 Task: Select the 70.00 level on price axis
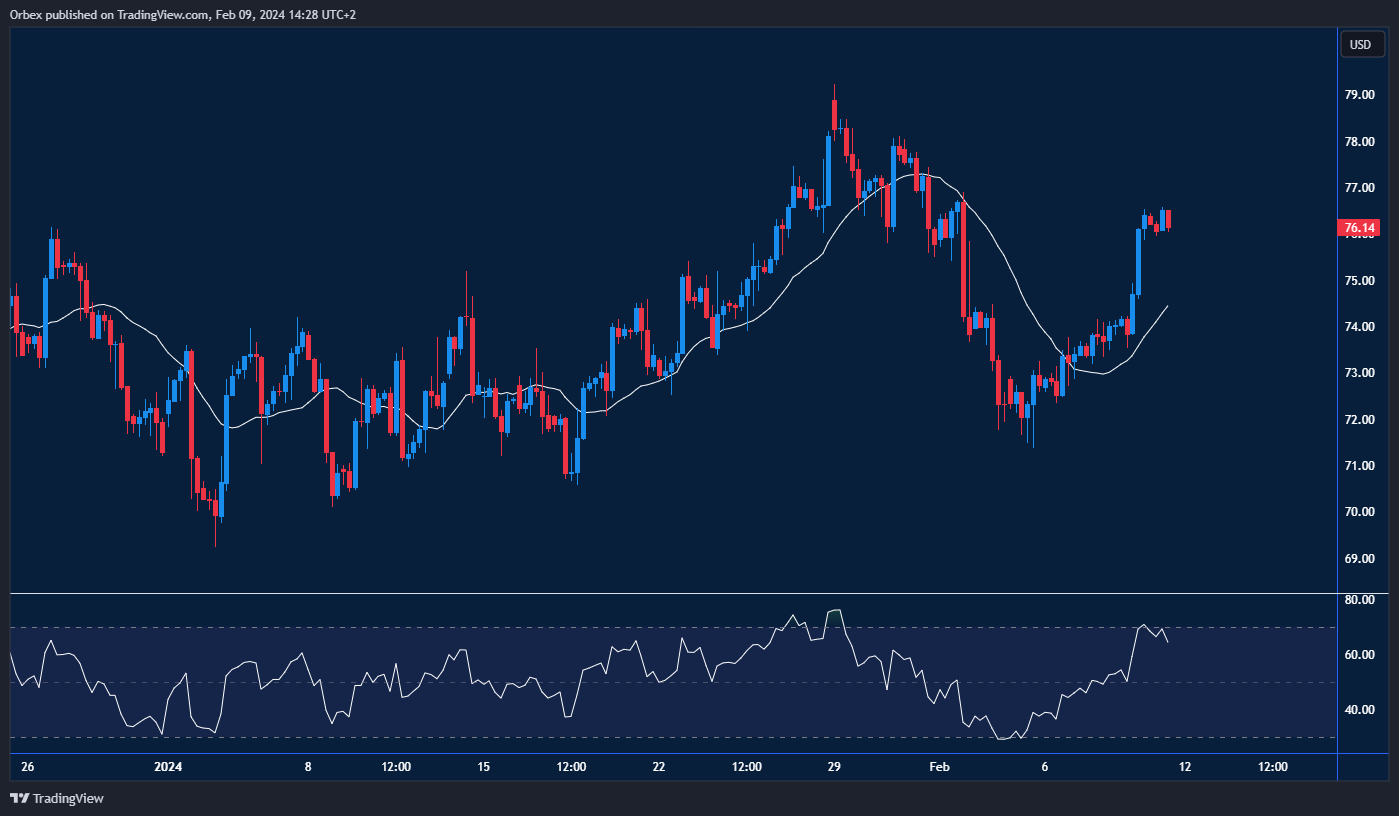click(x=1359, y=512)
